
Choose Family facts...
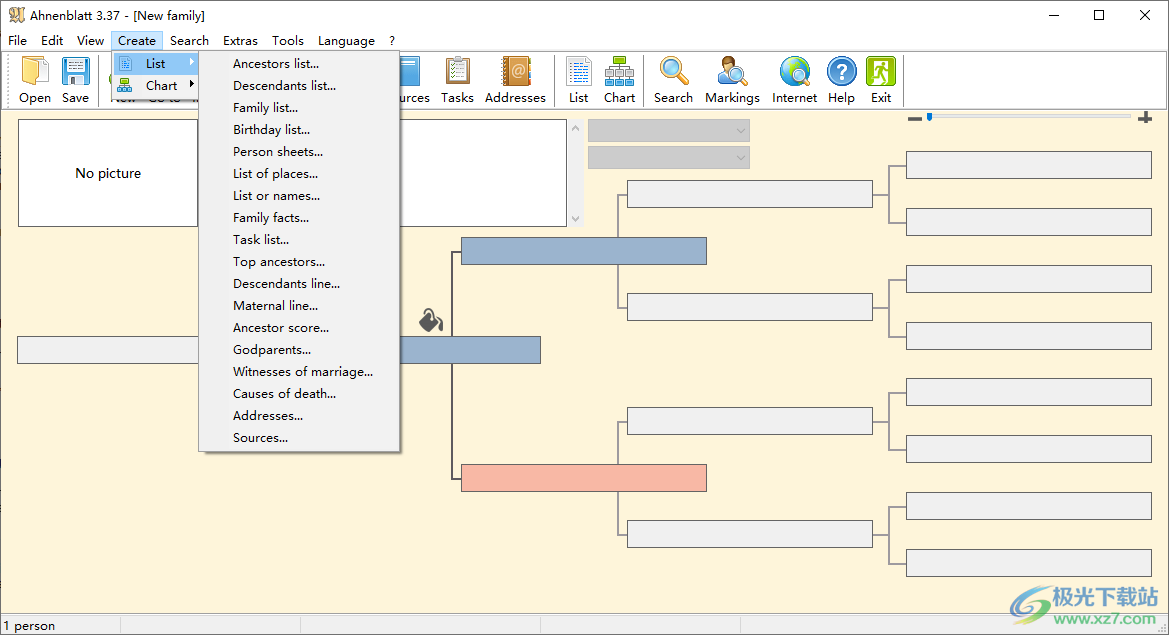point(271,218)
